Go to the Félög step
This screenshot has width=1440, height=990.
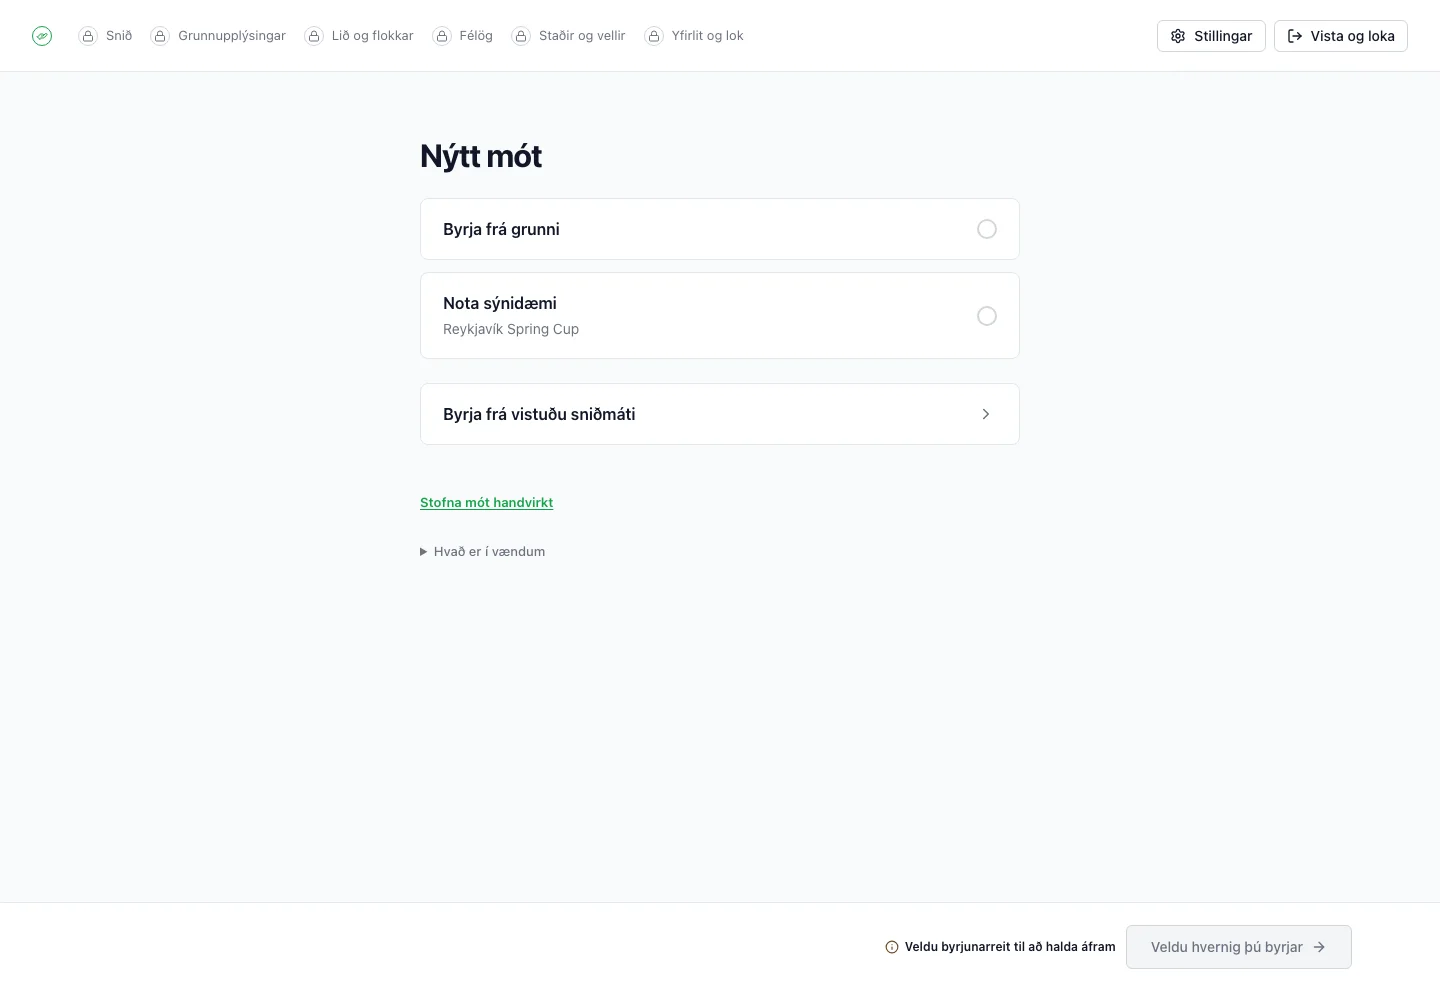(x=463, y=36)
